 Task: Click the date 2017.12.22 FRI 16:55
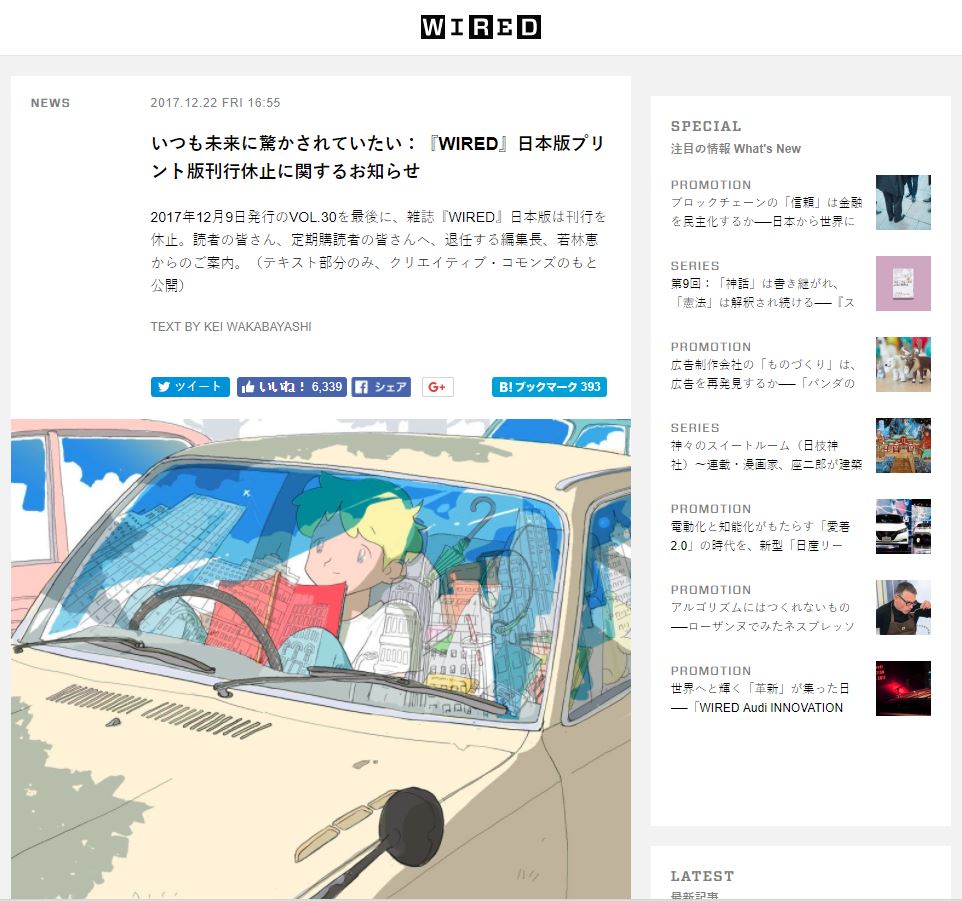[x=215, y=103]
